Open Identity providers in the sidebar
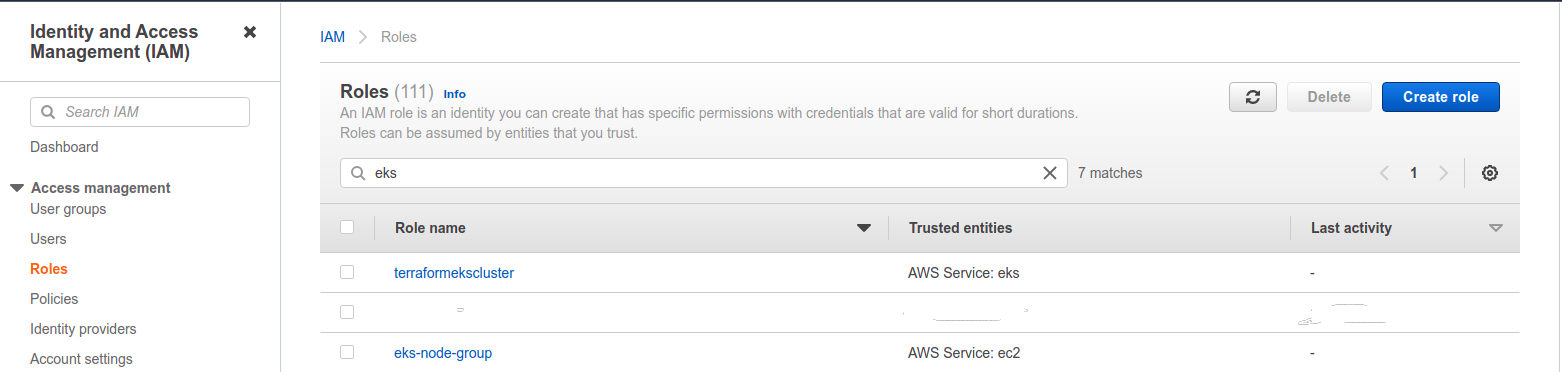The image size is (1562, 372). click(x=83, y=329)
